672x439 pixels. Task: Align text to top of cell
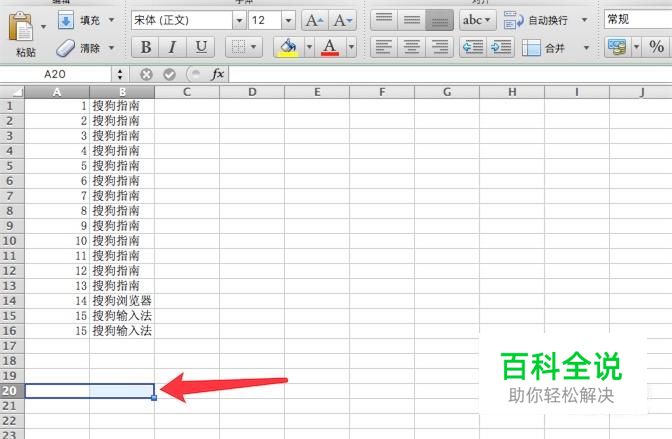(x=384, y=20)
